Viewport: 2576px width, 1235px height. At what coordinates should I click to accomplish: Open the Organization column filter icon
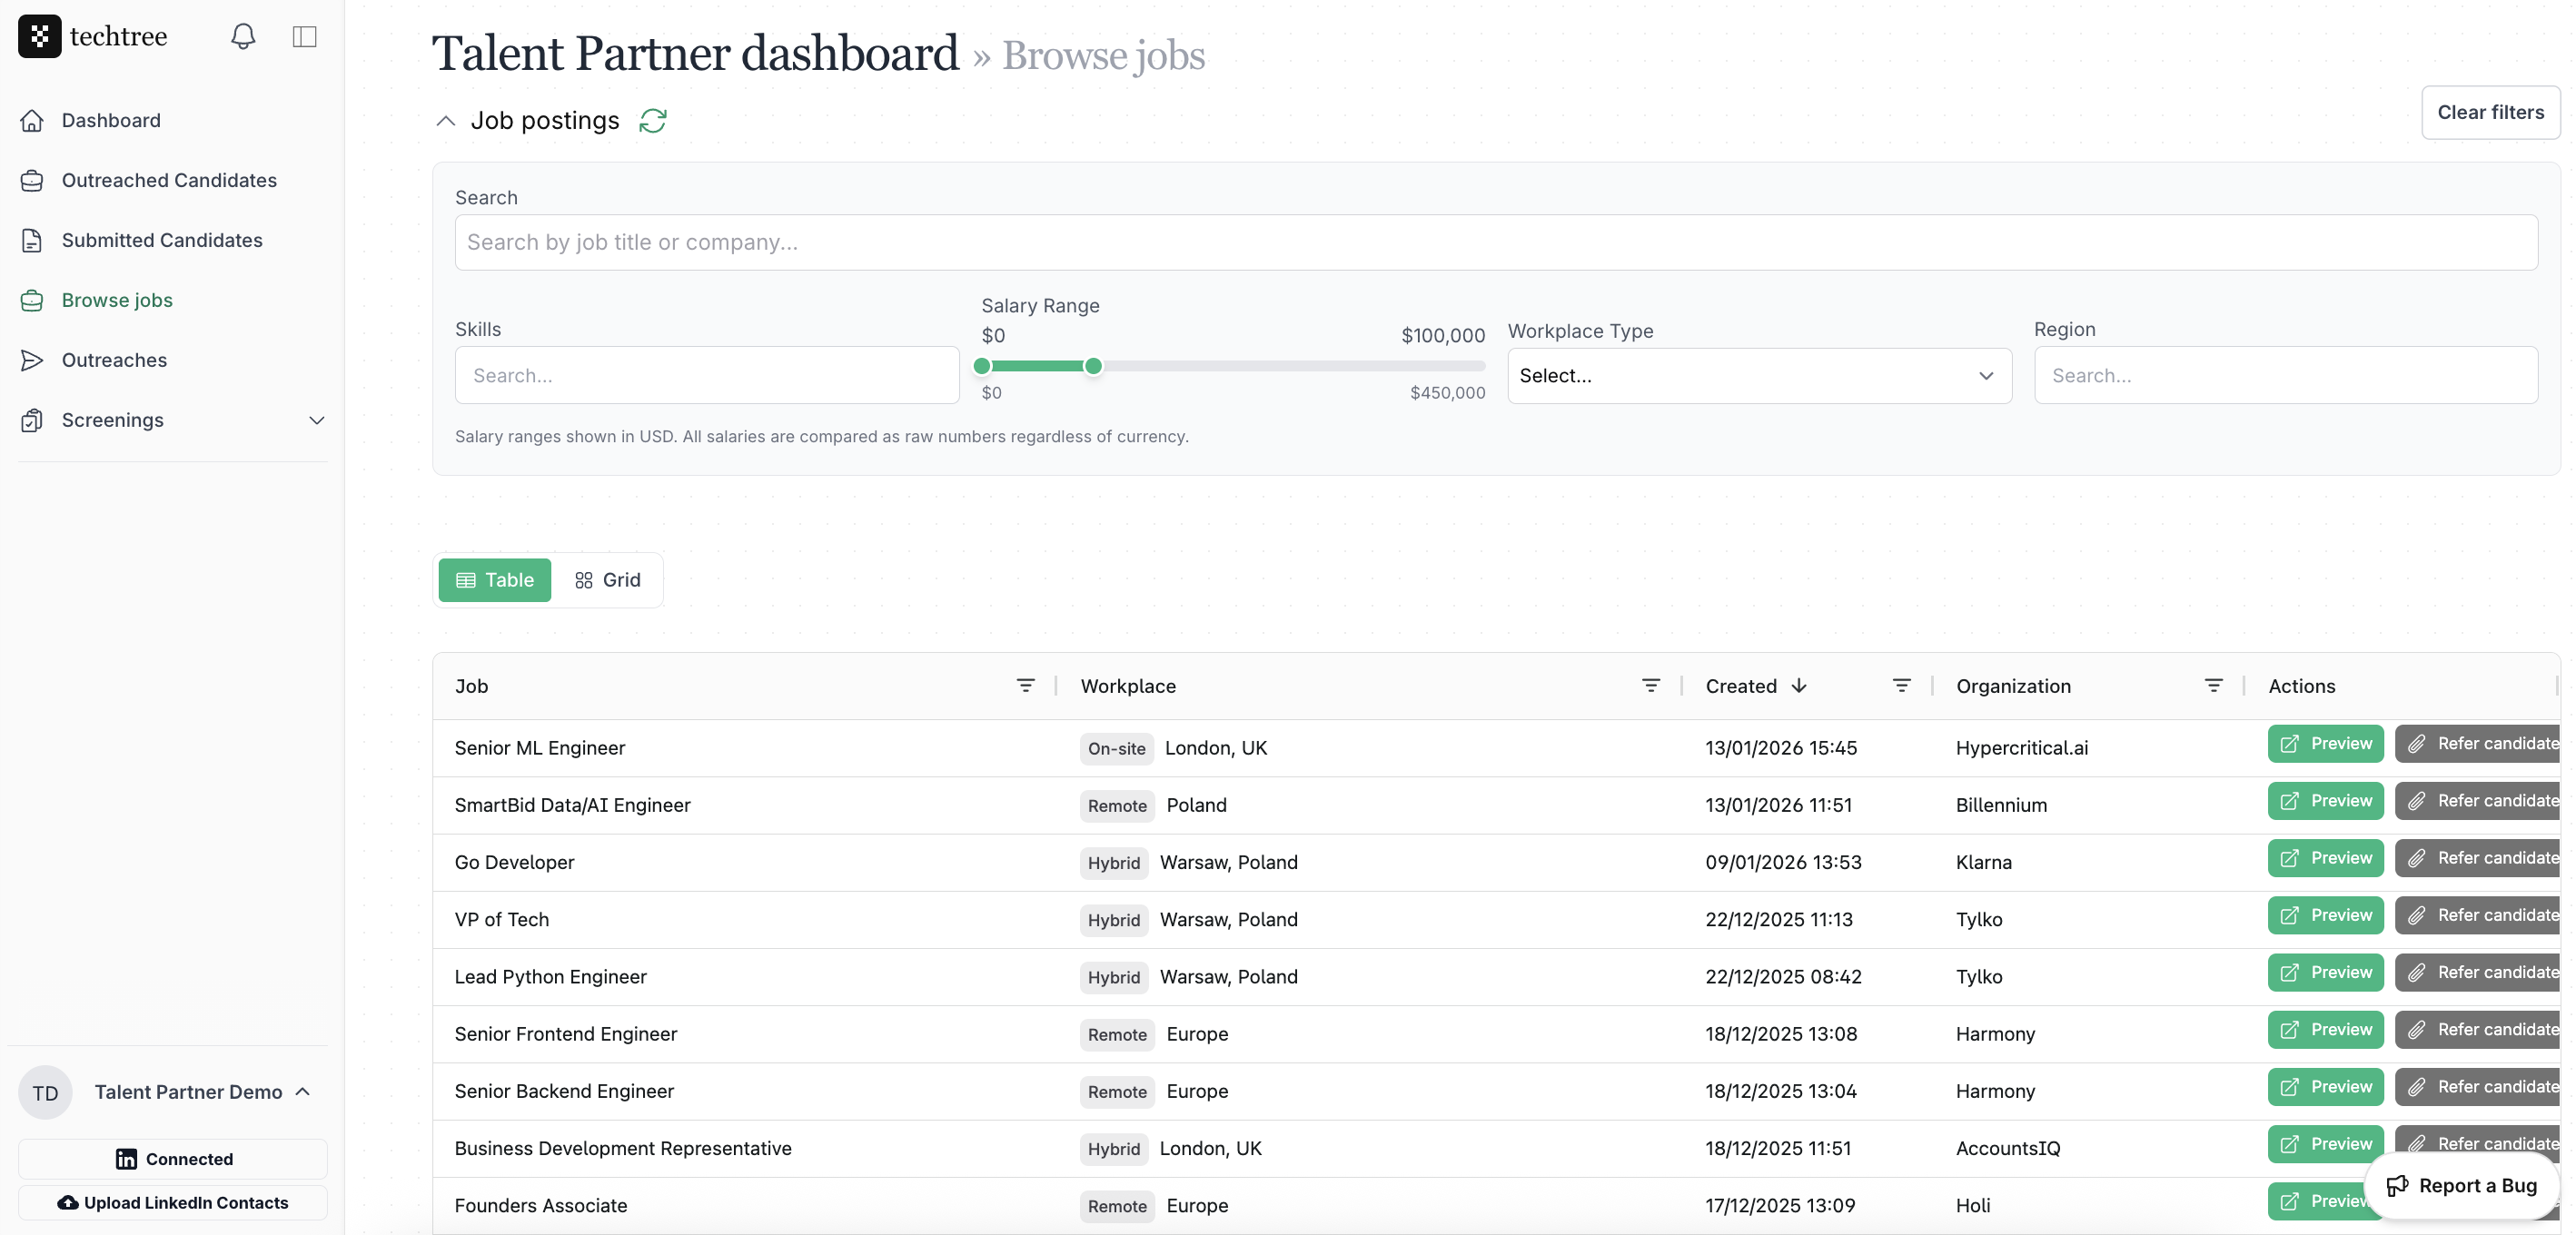(x=2213, y=685)
